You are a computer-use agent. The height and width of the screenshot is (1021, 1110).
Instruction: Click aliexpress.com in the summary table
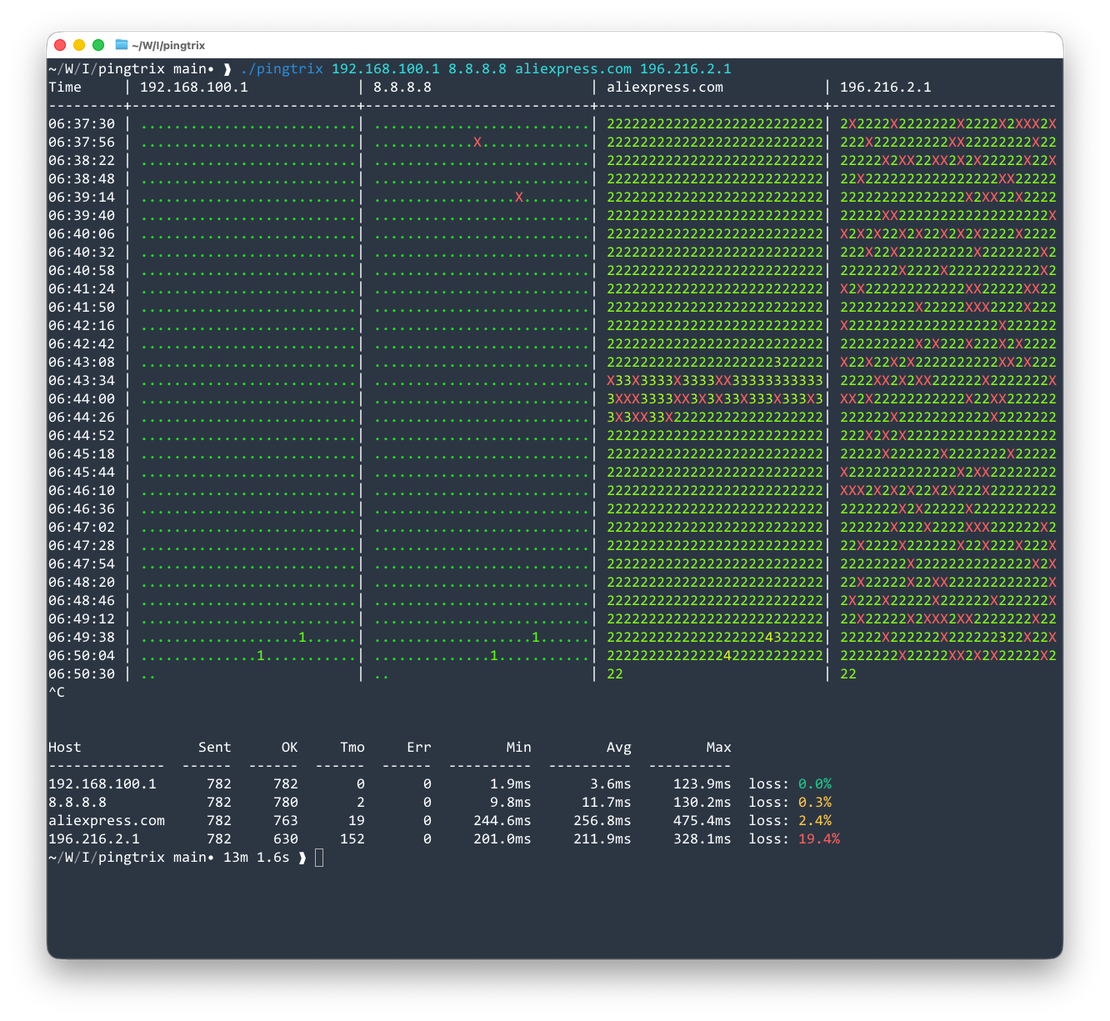(106, 821)
